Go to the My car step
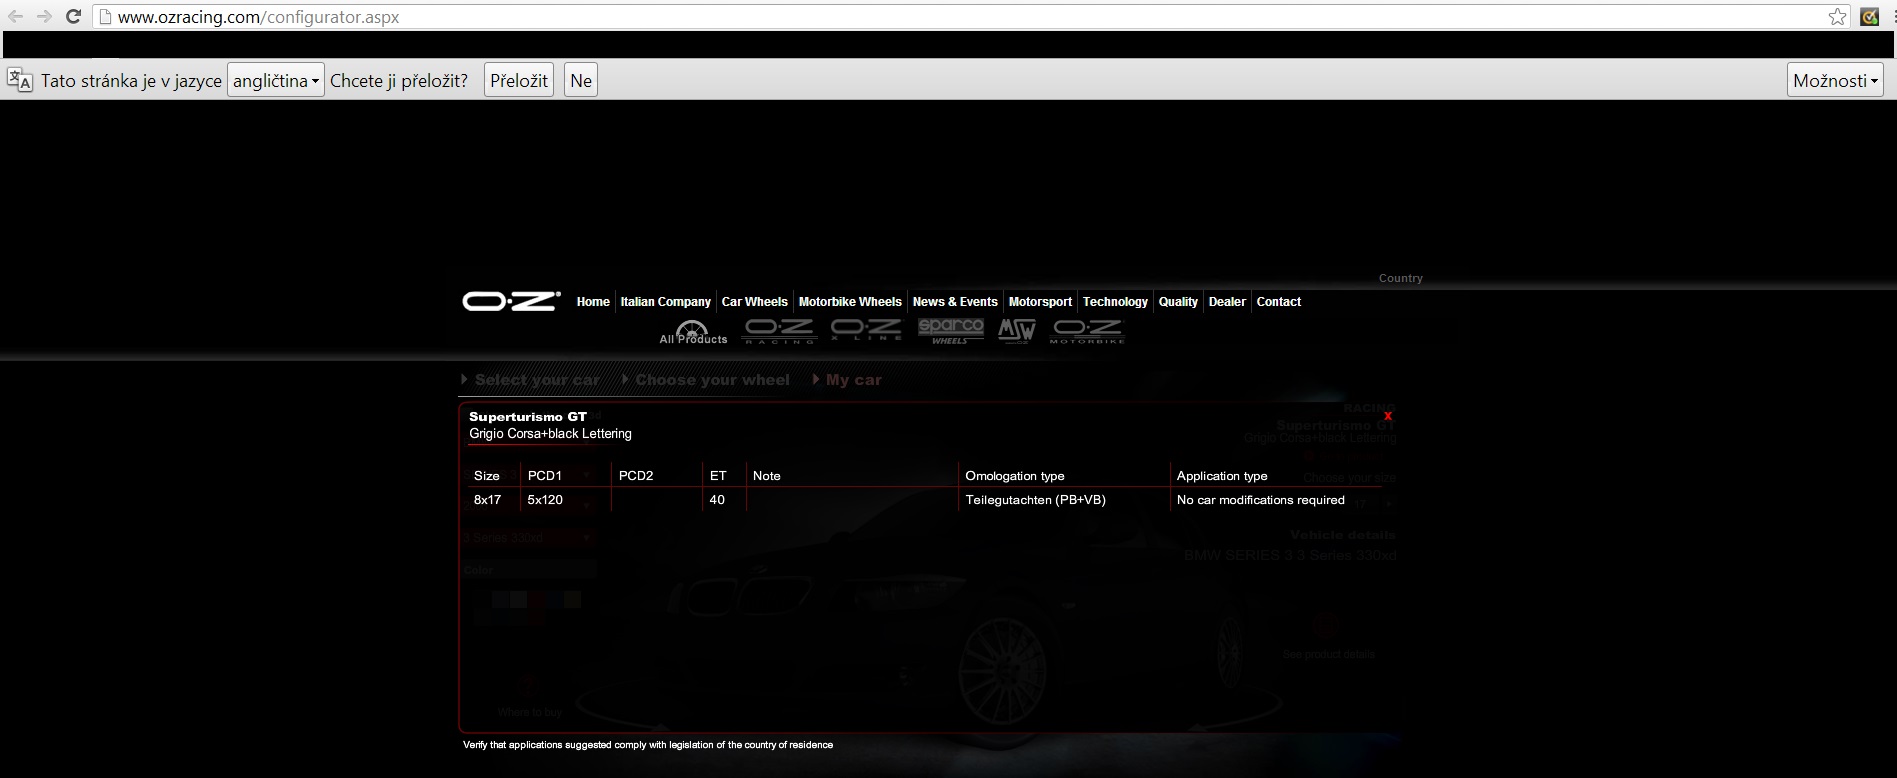The width and height of the screenshot is (1897, 778). click(x=847, y=380)
